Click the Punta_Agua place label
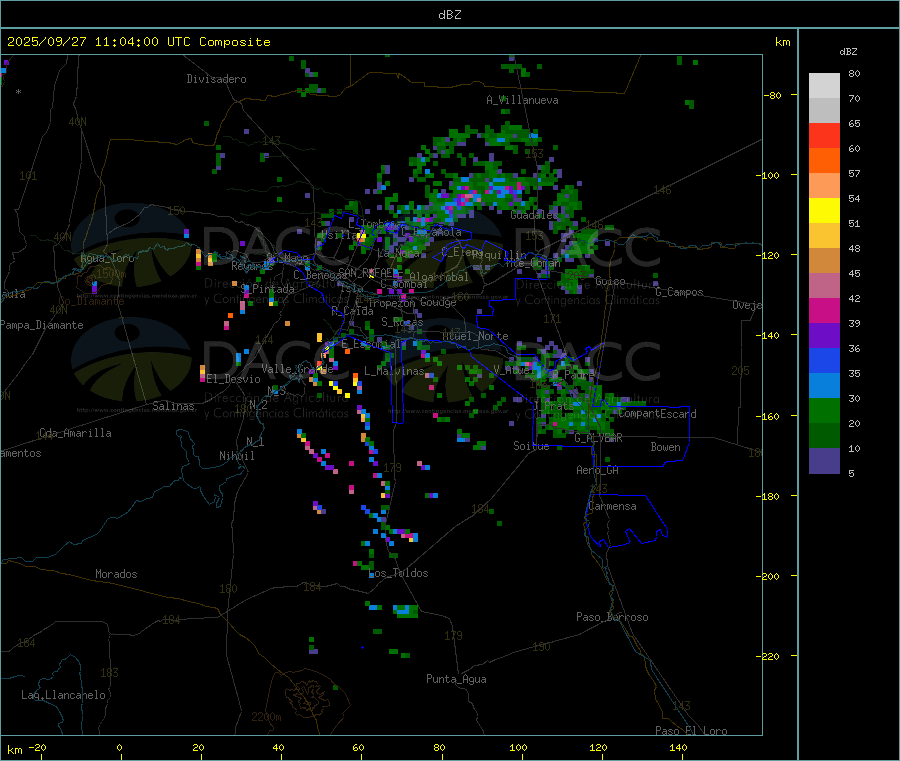 coord(456,679)
